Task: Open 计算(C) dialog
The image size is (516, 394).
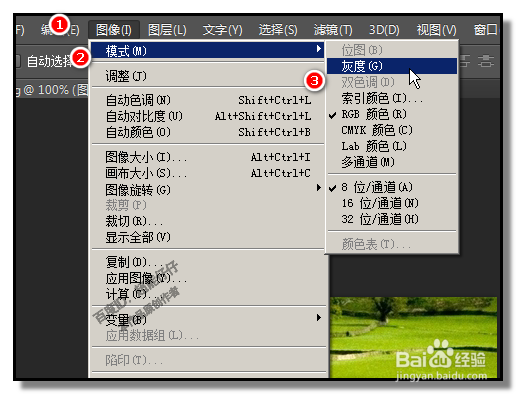Action: [208, 294]
